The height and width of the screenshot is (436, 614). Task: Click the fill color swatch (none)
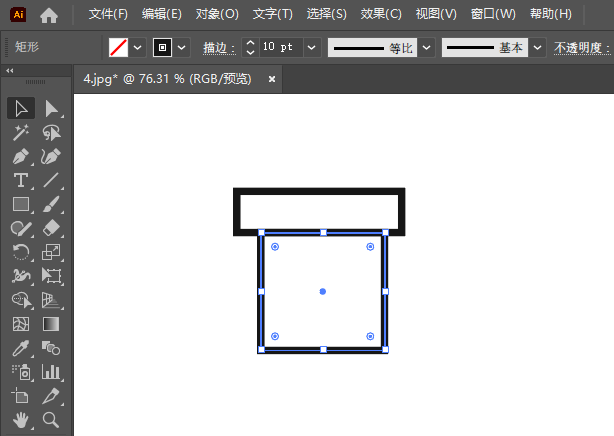(118, 47)
